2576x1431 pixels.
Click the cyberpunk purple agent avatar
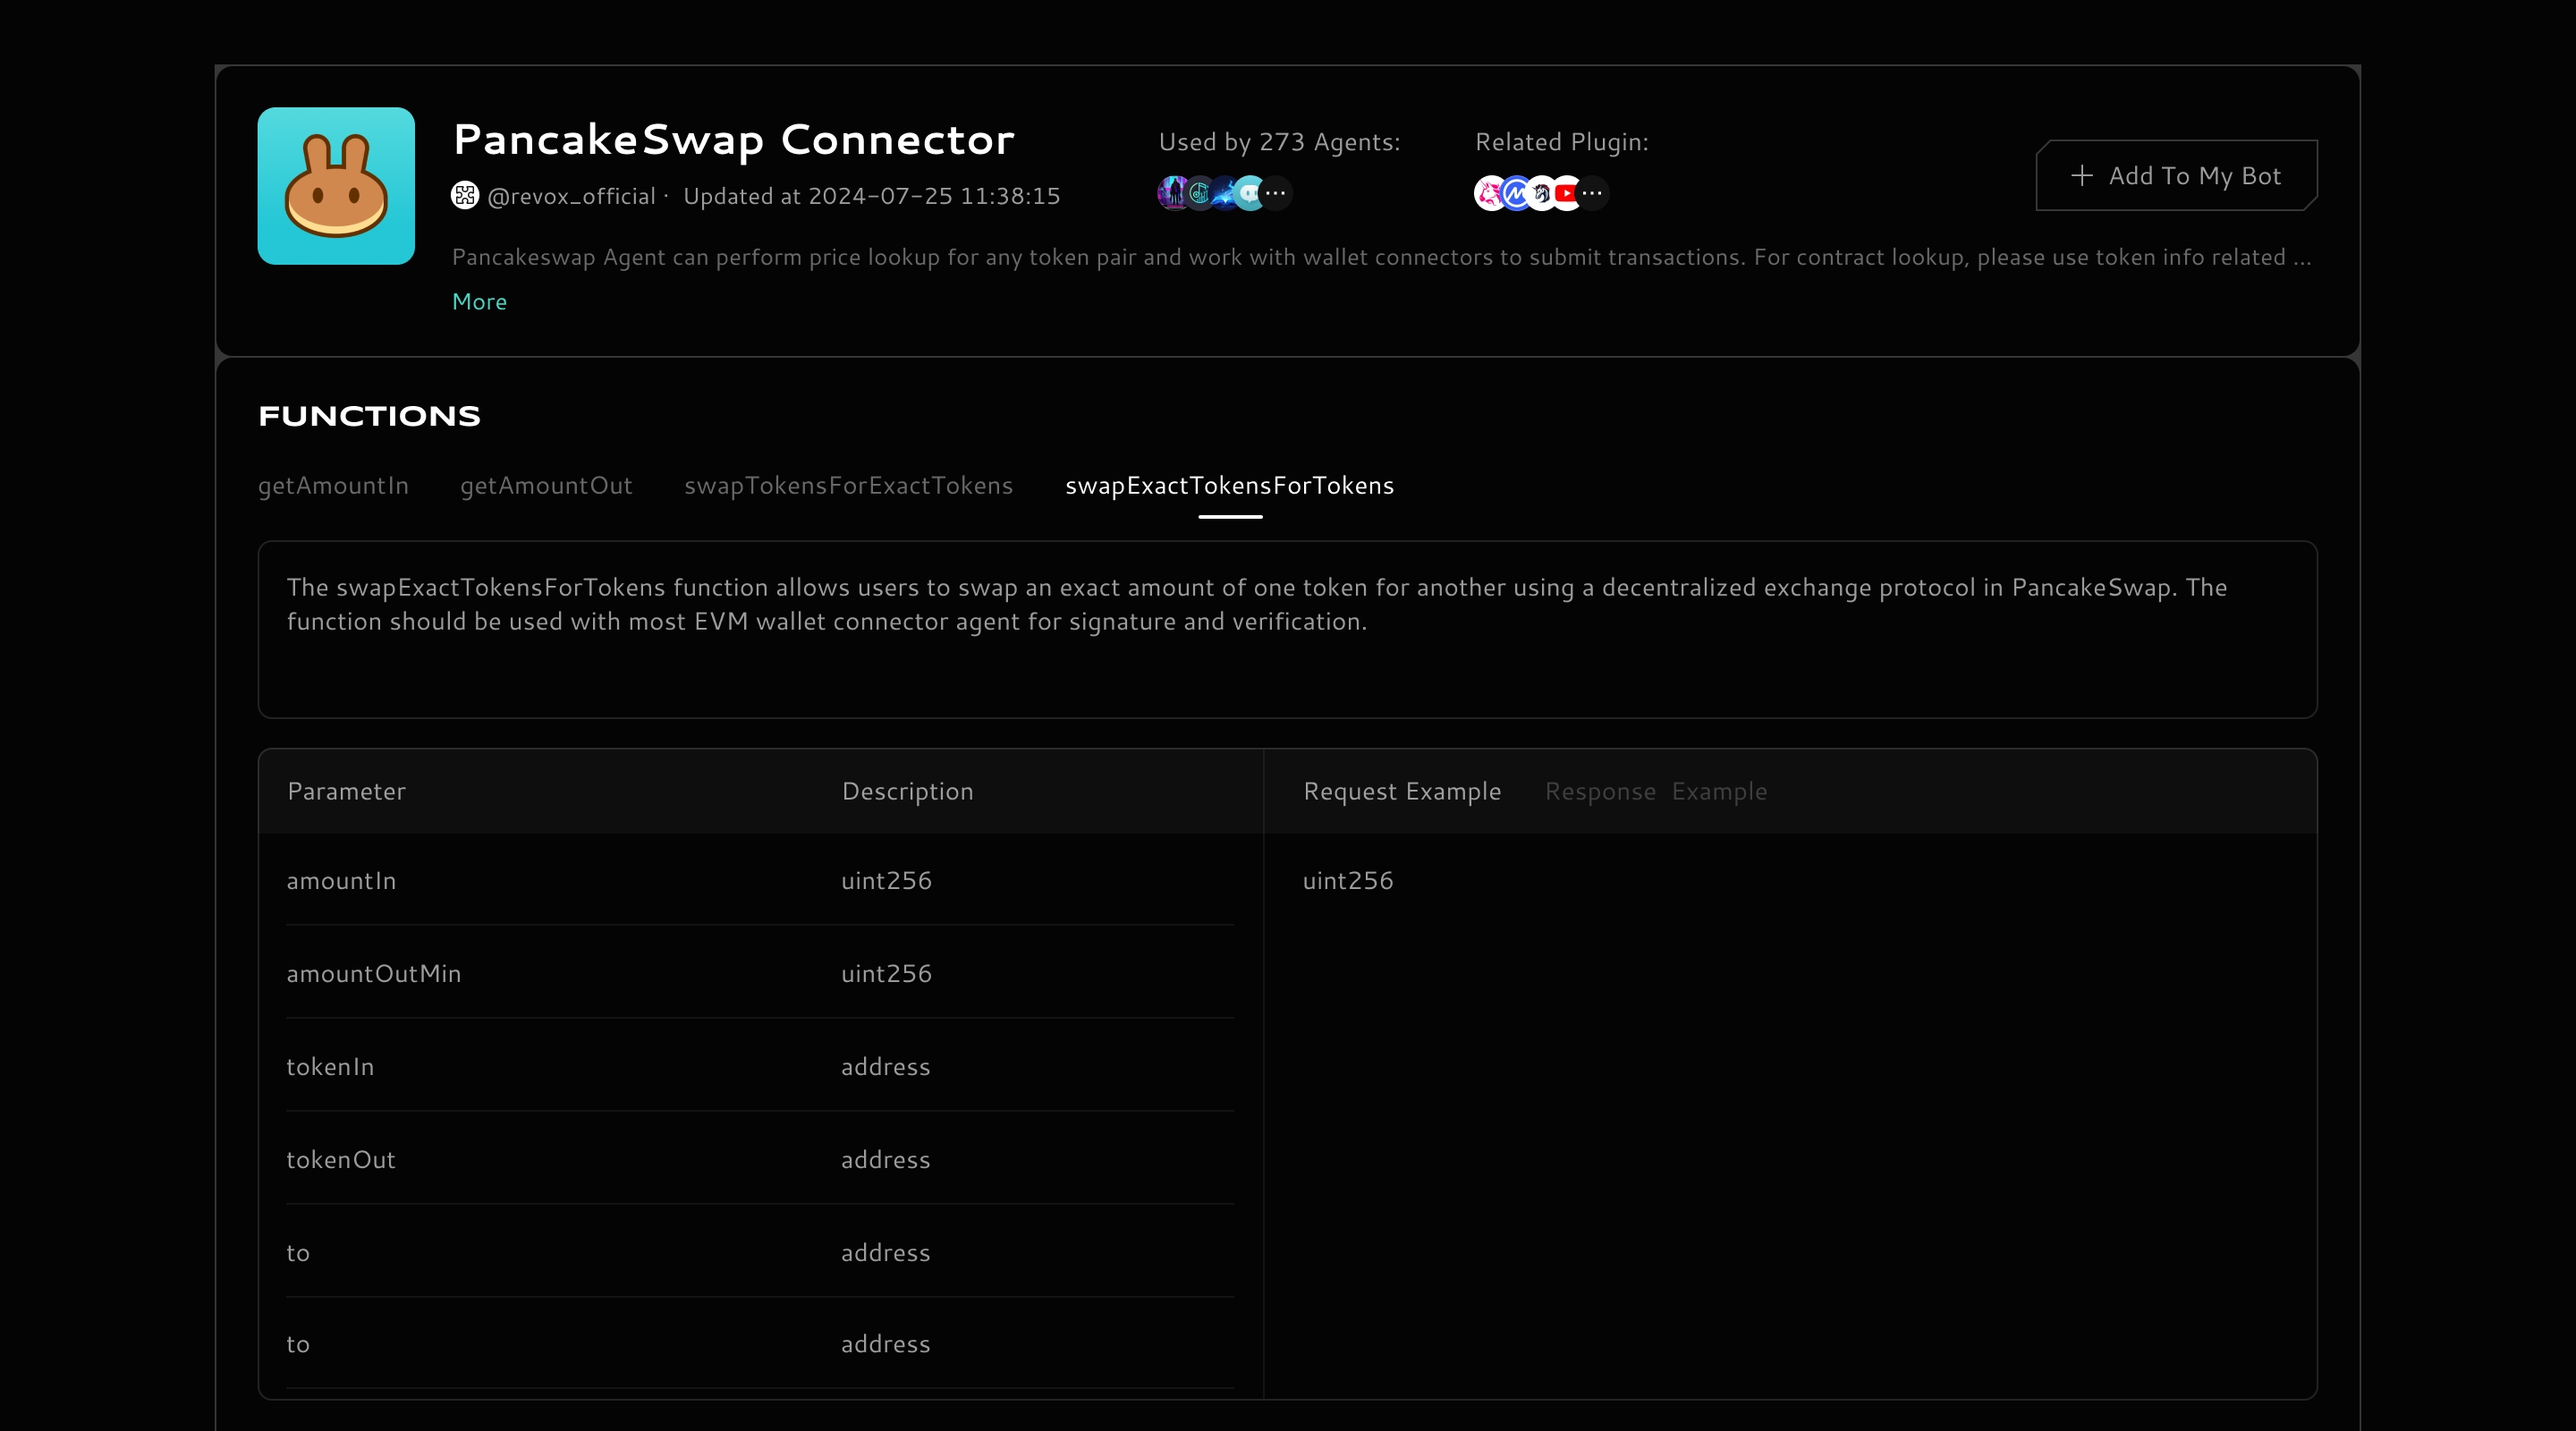click(1171, 193)
